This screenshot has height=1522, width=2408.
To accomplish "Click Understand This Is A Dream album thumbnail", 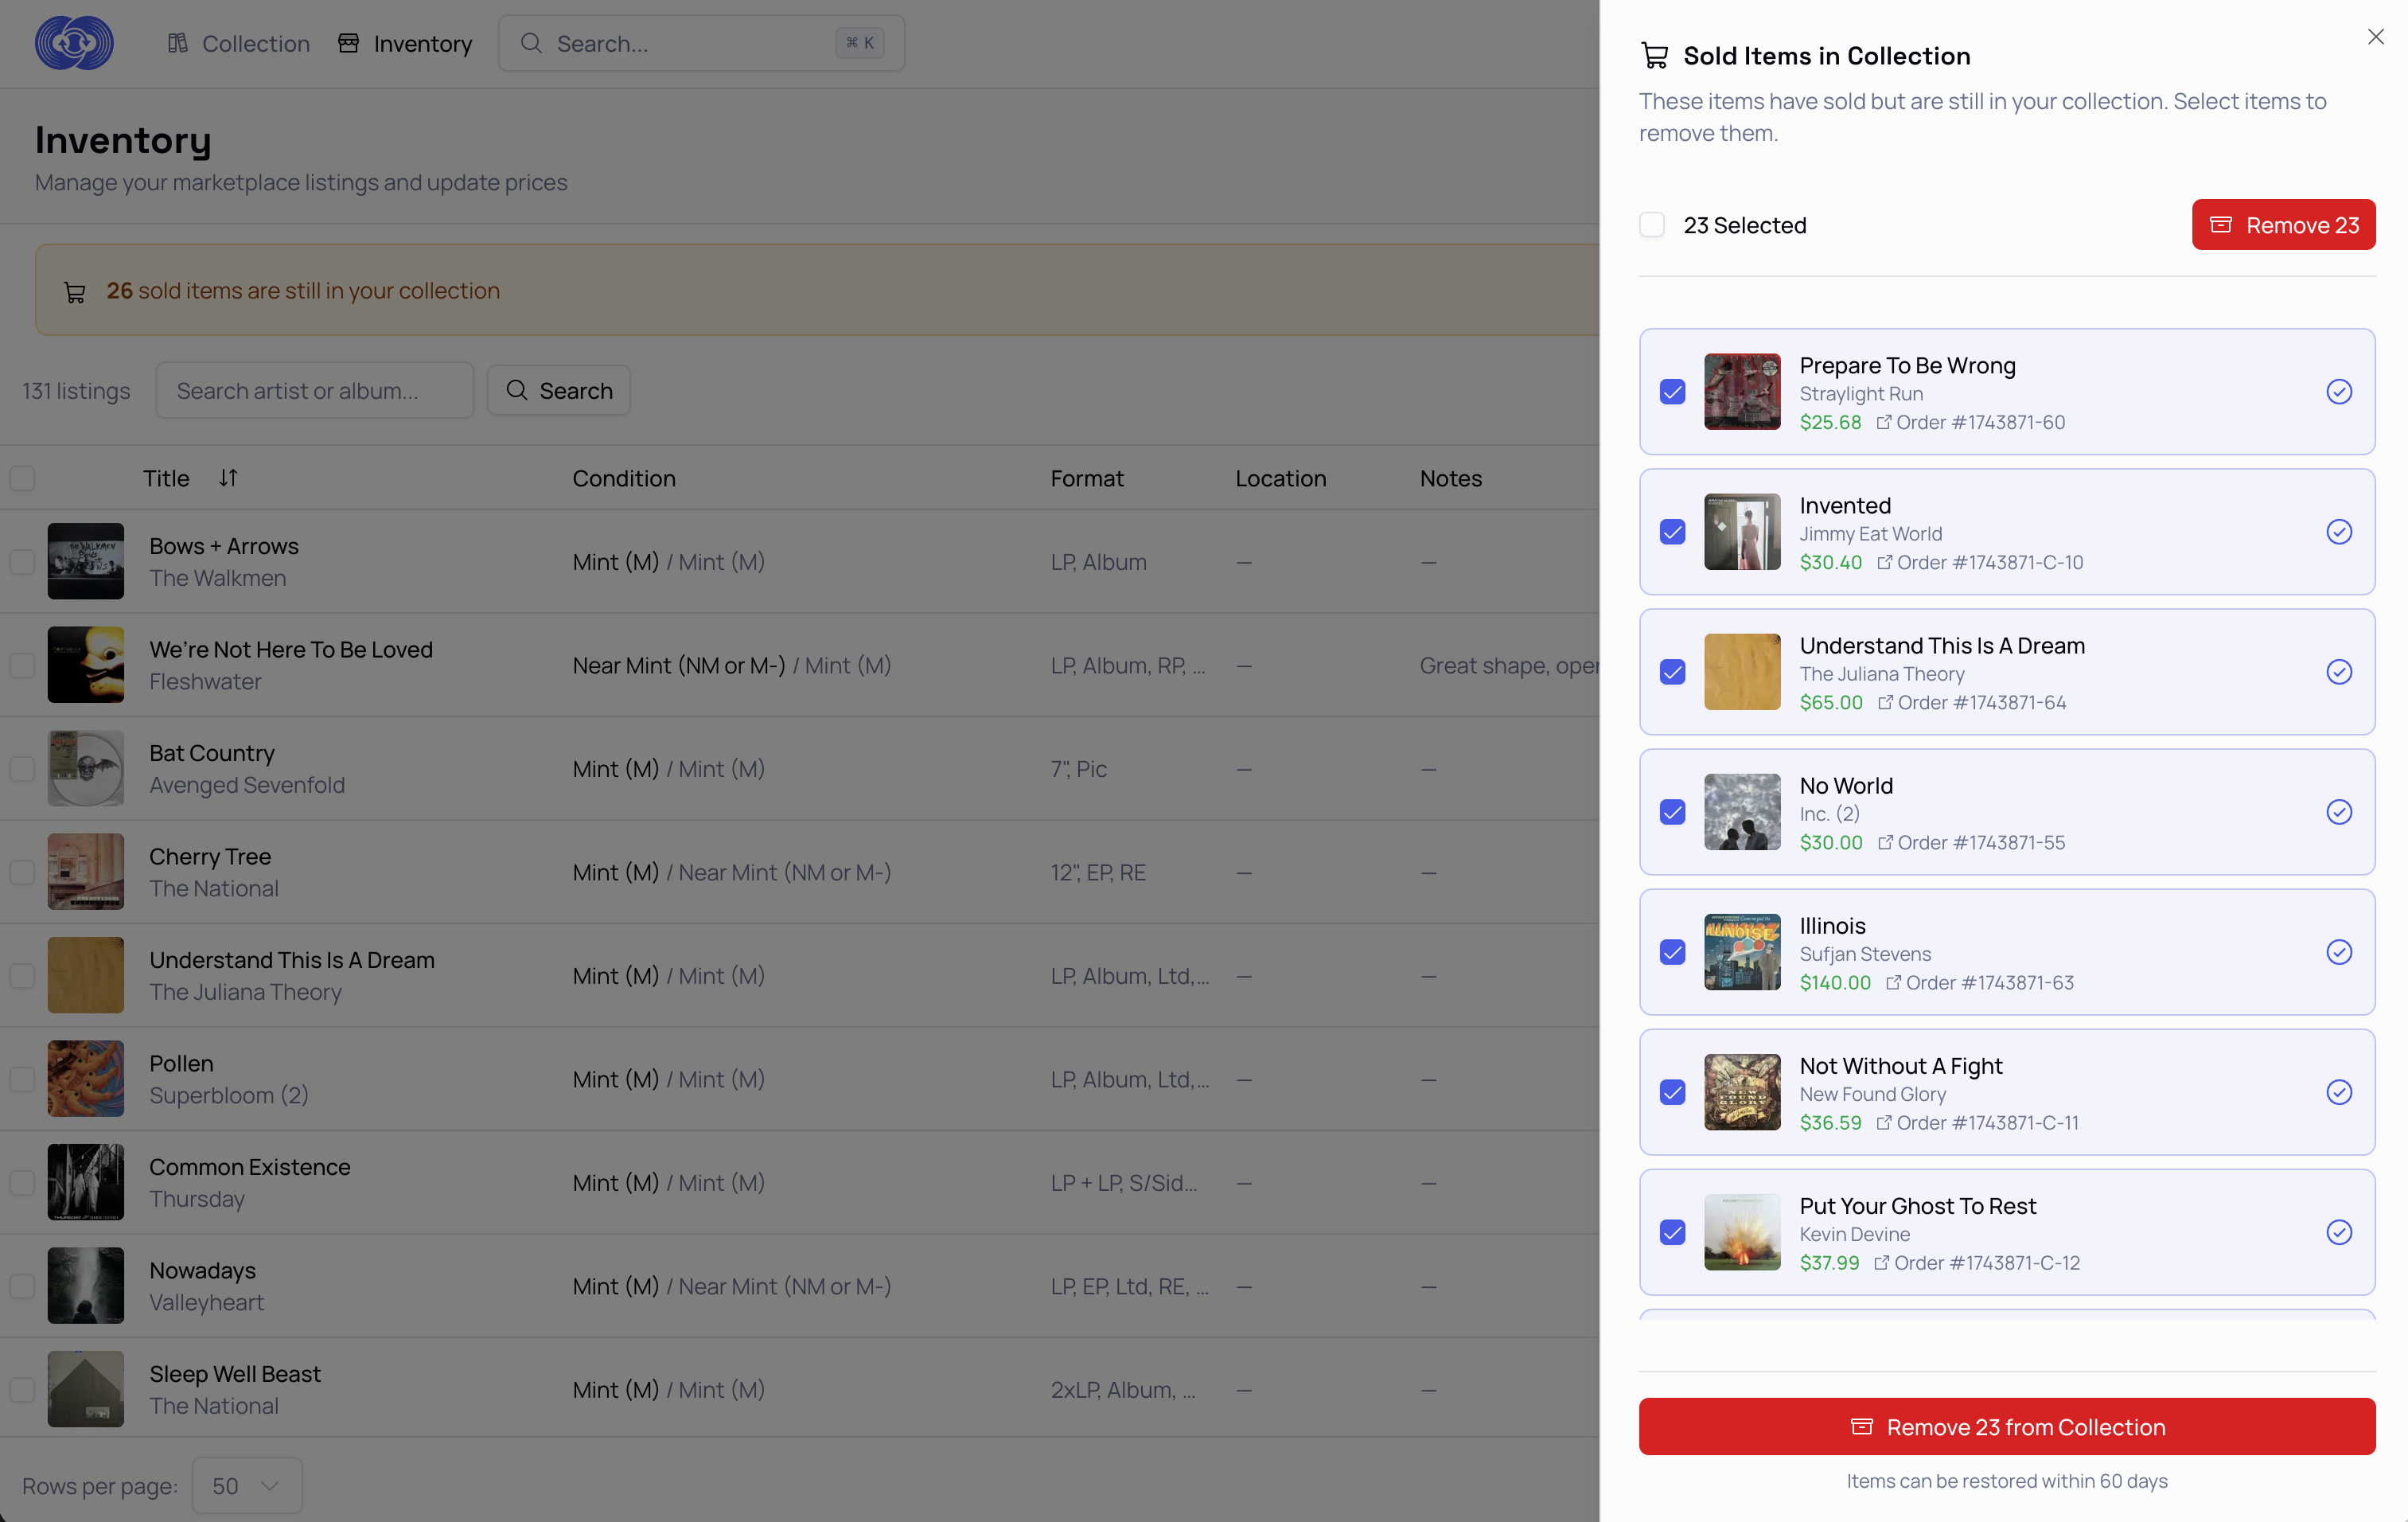I will coord(1741,672).
